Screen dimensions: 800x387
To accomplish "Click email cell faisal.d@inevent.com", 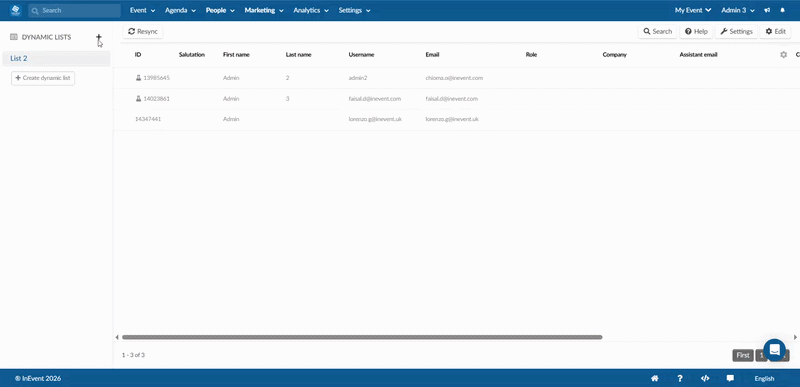I will [x=452, y=98].
